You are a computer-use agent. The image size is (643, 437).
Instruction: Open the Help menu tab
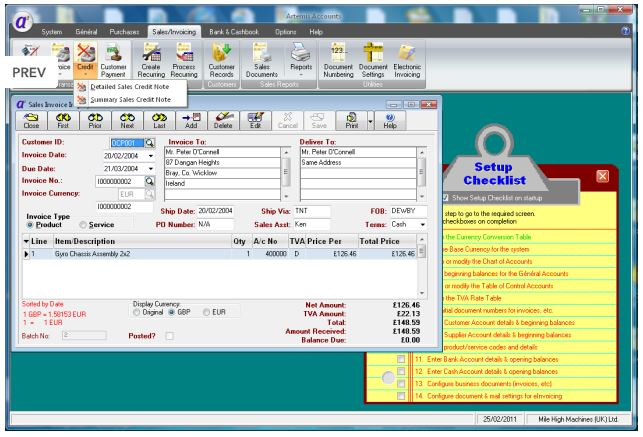pyautogui.click(x=316, y=32)
